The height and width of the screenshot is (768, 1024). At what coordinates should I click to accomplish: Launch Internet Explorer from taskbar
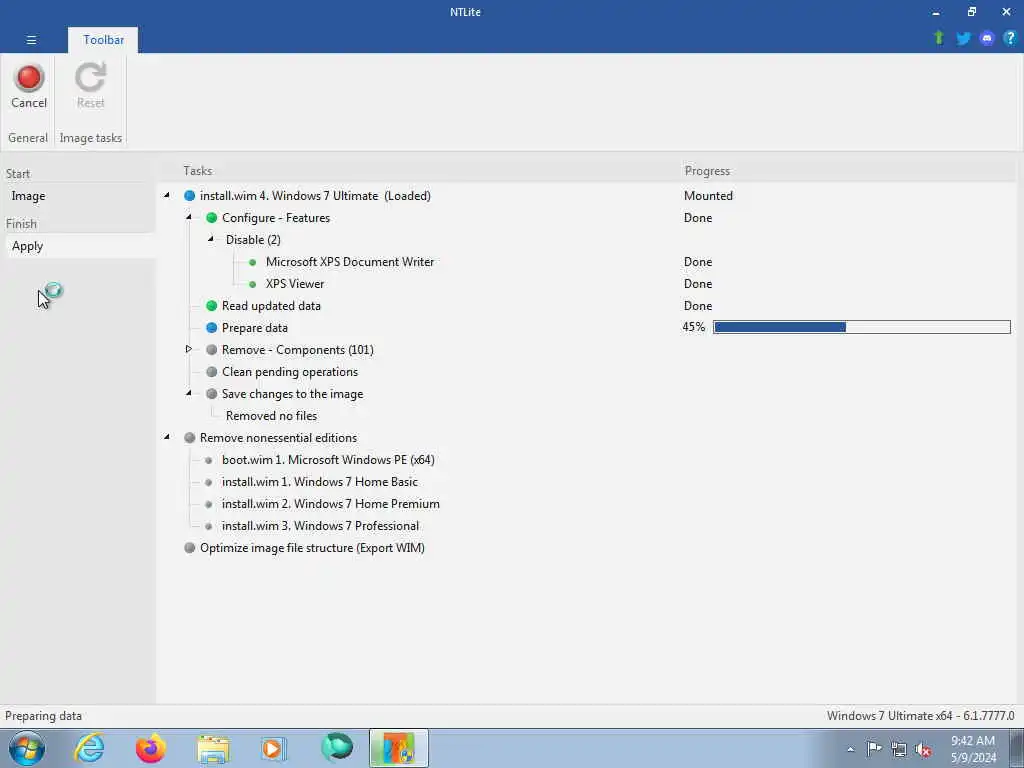(x=89, y=748)
